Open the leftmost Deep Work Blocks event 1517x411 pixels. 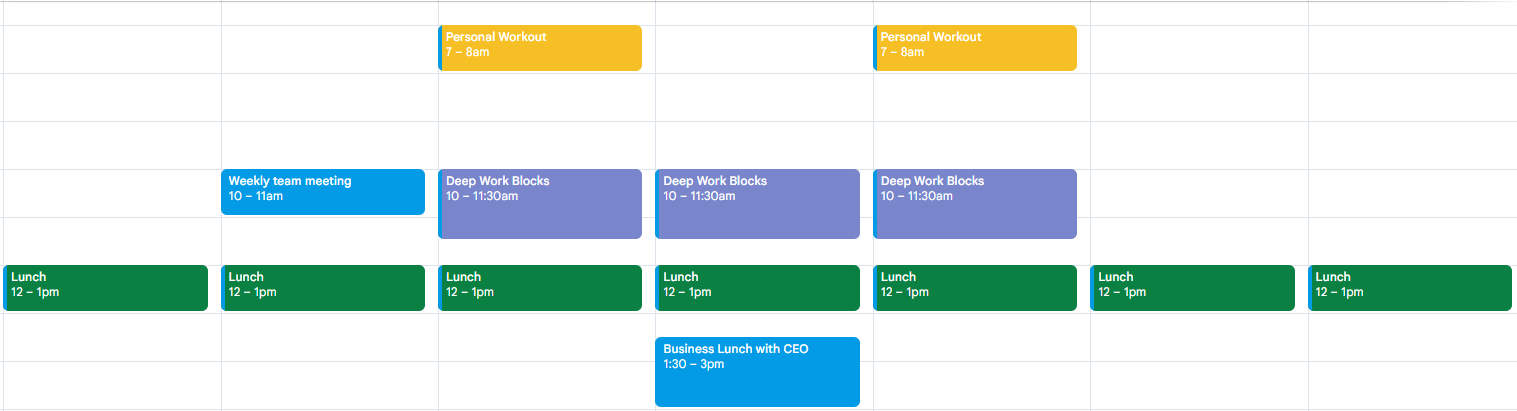pyautogui.click(x=540, y=203)
